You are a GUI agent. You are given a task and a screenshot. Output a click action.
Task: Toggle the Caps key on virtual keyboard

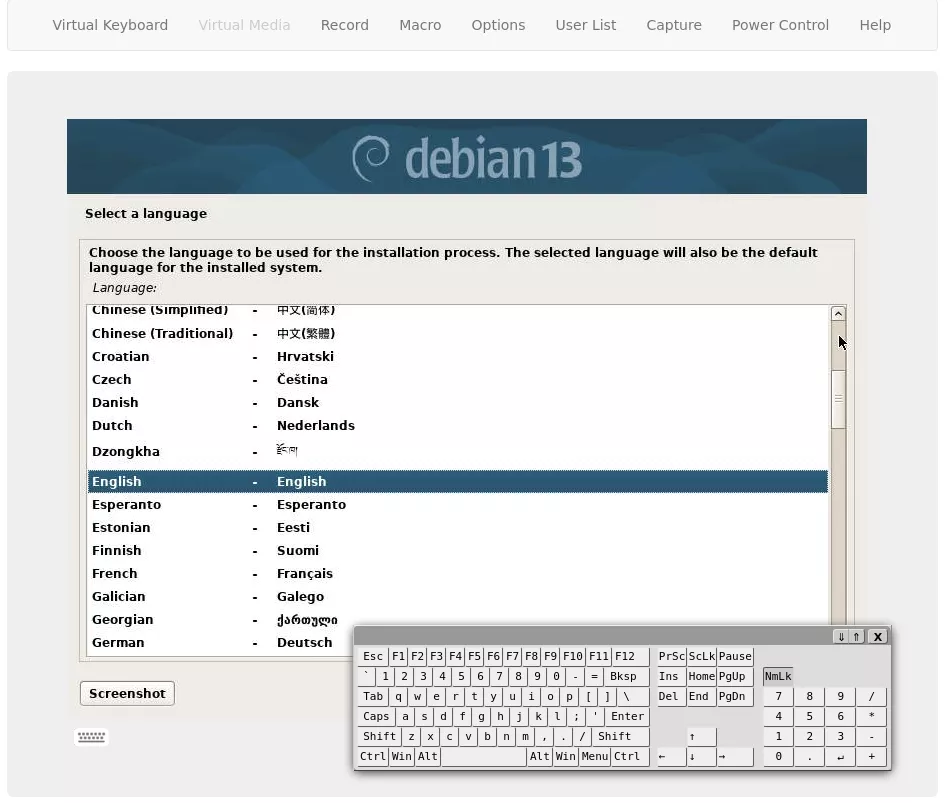click(x=376, y=716)
